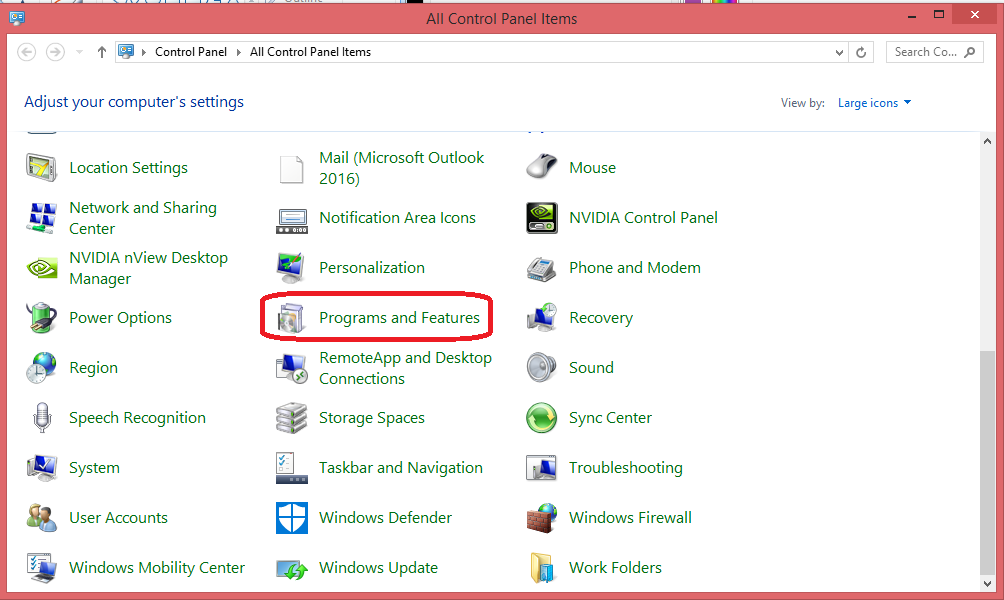The height and width of the screenshot is (600, 1004).
Task: Open the NVIDIA Control Panel icon
Action: (541, 218)
